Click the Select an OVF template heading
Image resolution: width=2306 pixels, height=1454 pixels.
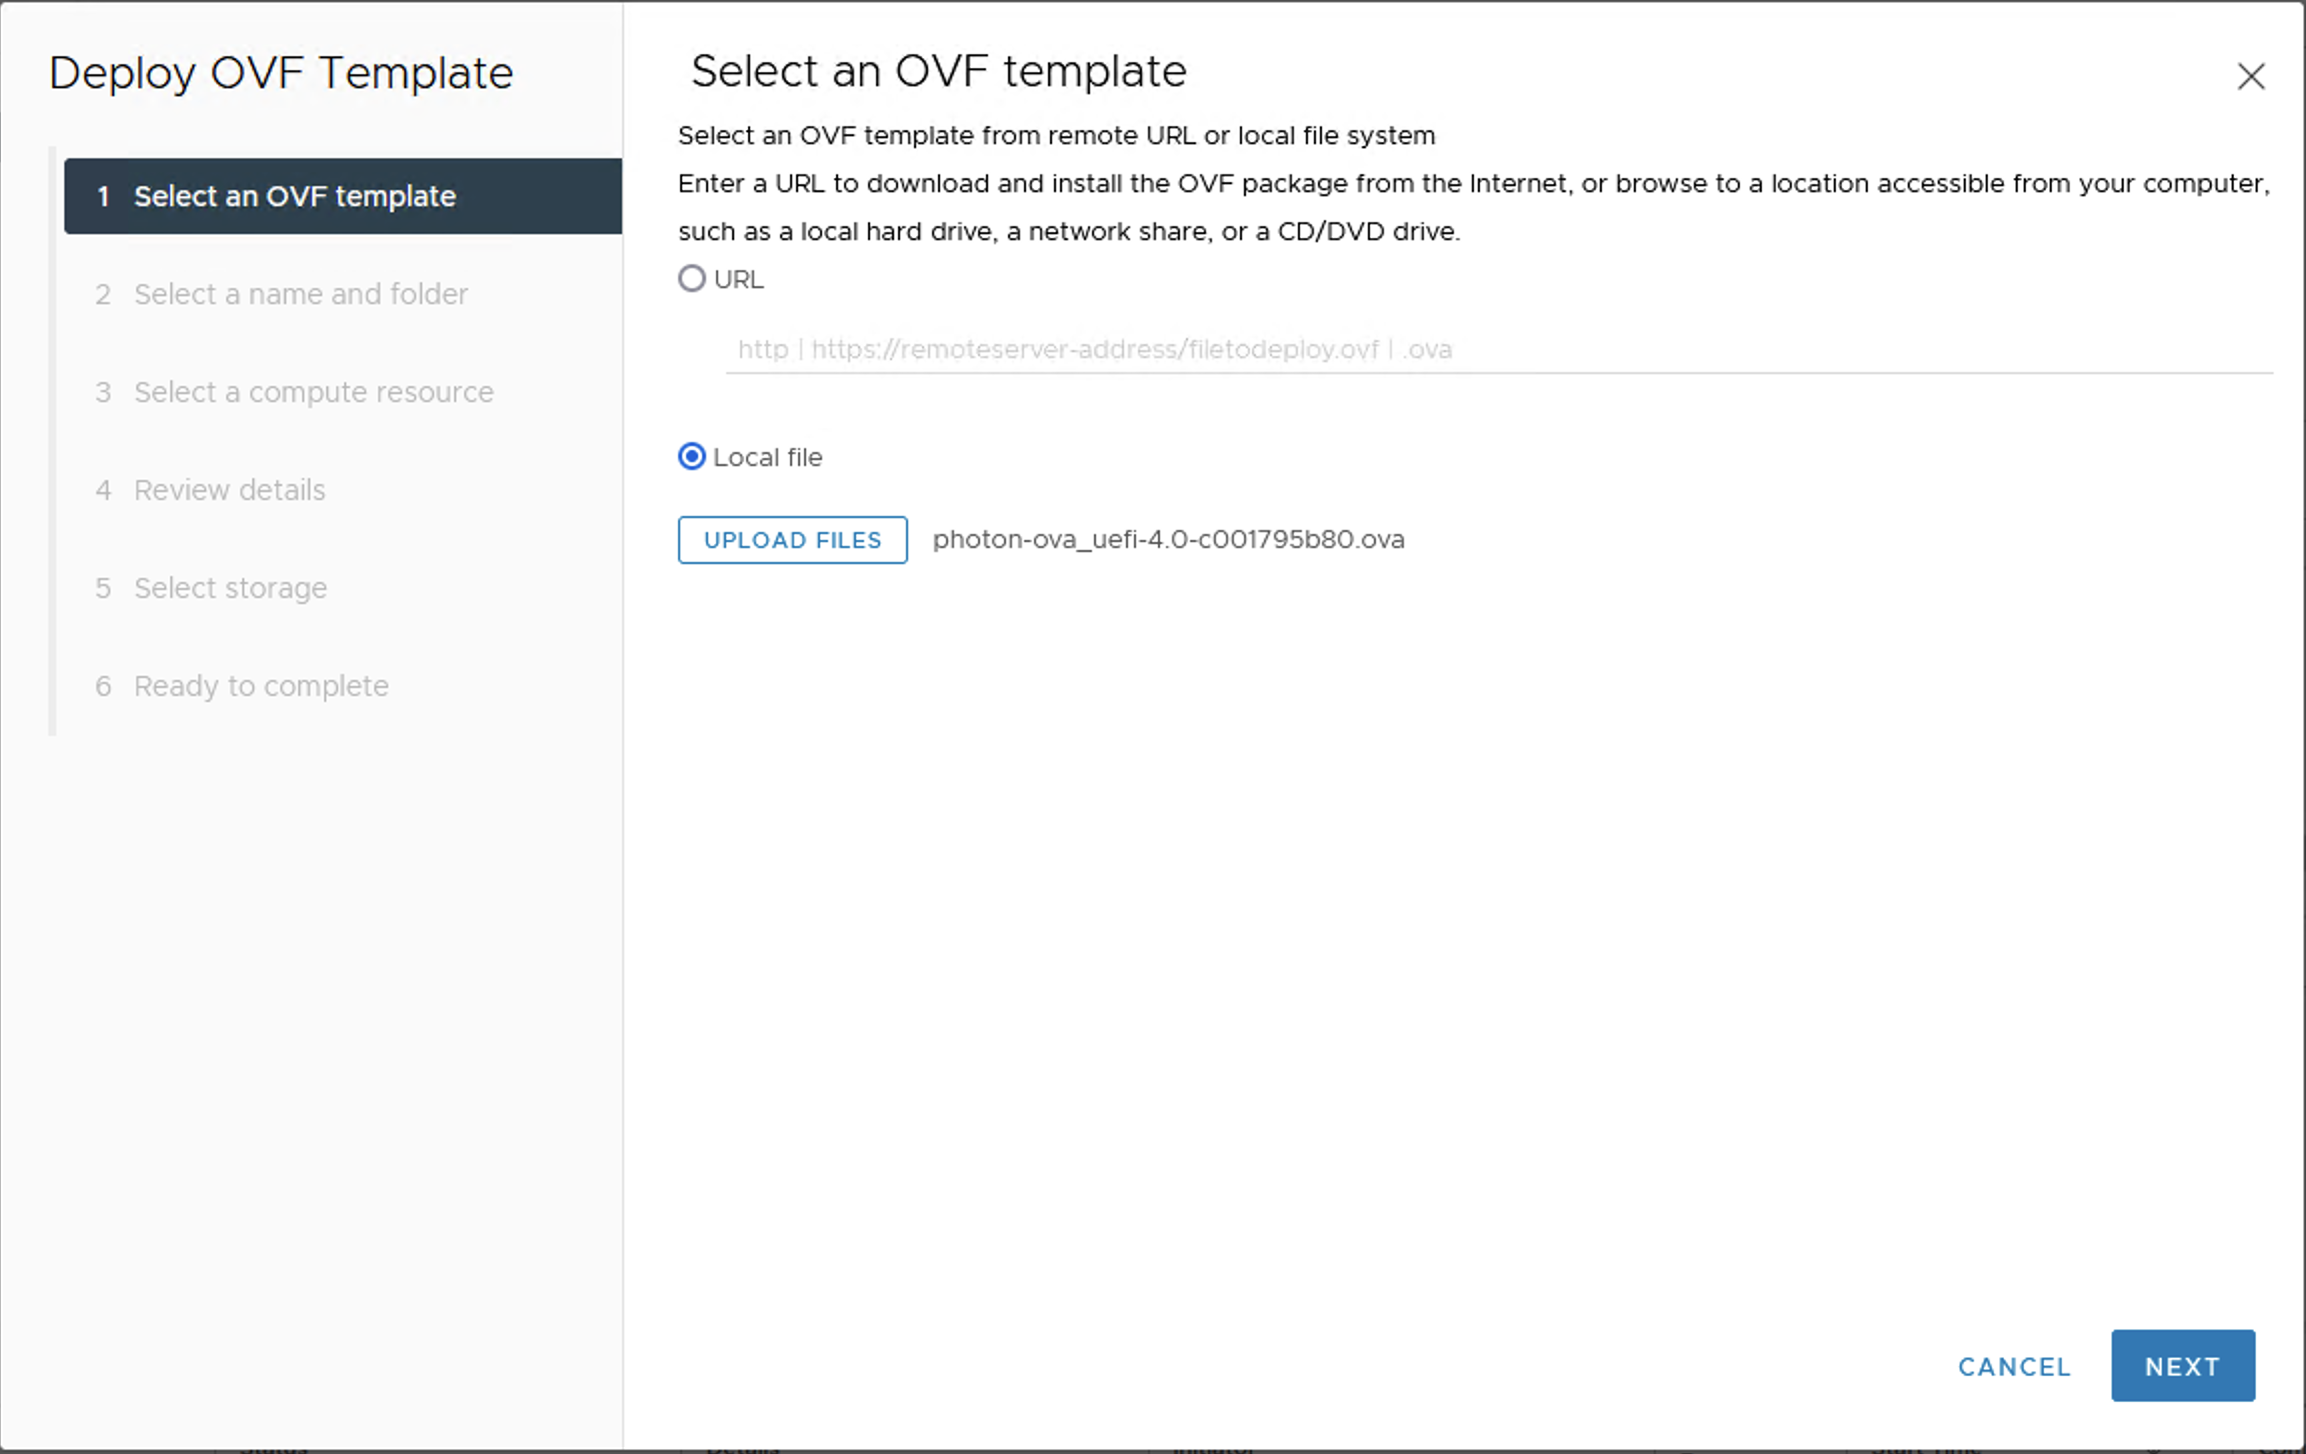(x=938, y=70)
